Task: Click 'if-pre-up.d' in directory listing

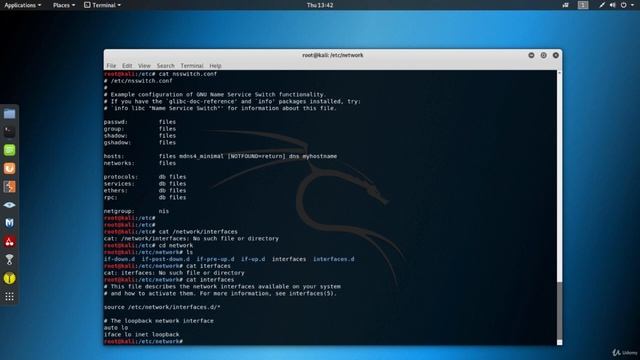Action: [216, 259]
